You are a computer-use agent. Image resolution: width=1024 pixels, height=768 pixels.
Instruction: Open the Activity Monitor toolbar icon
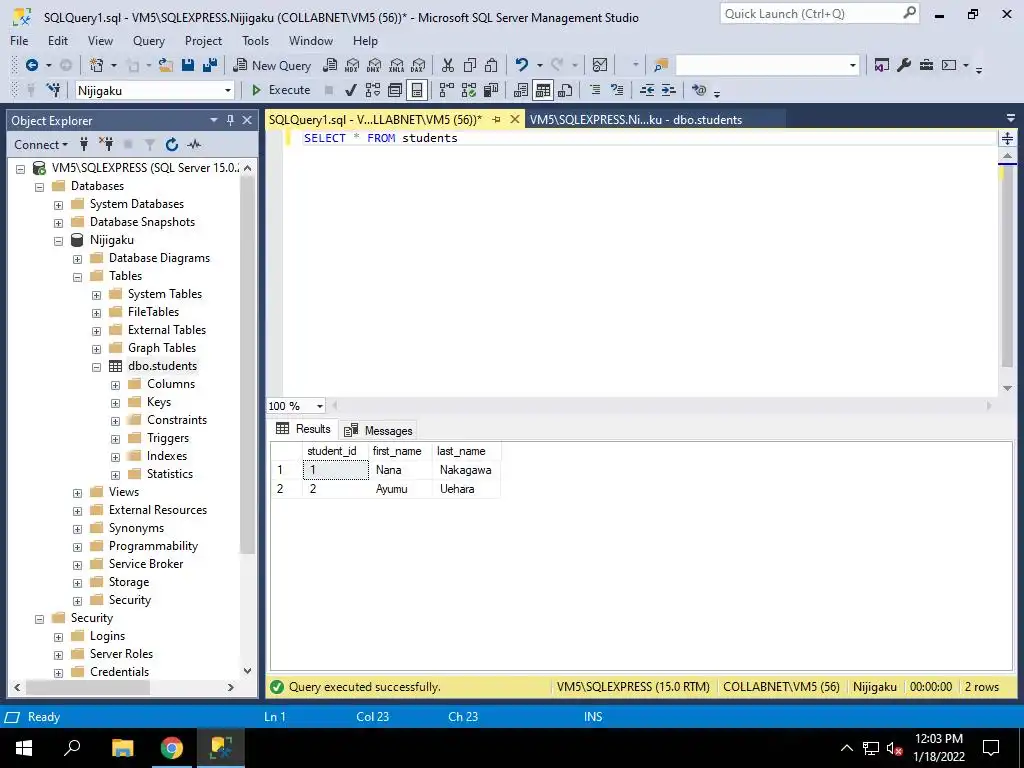(x=600, y=65)
